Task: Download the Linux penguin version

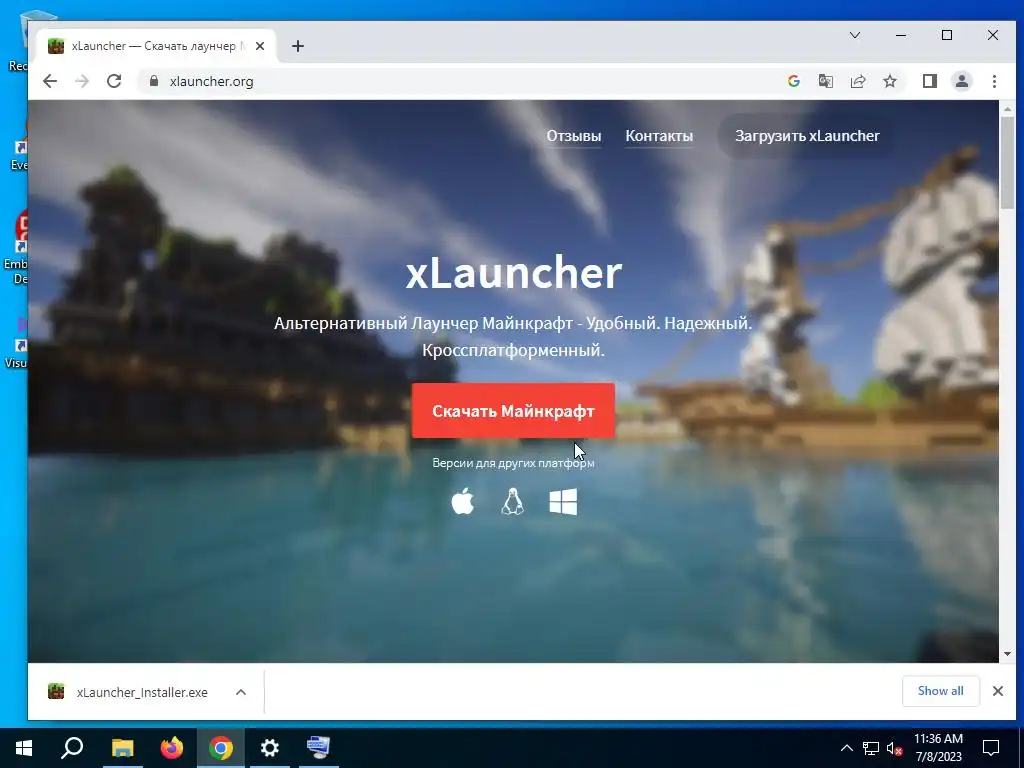Action: coord(512,502)
